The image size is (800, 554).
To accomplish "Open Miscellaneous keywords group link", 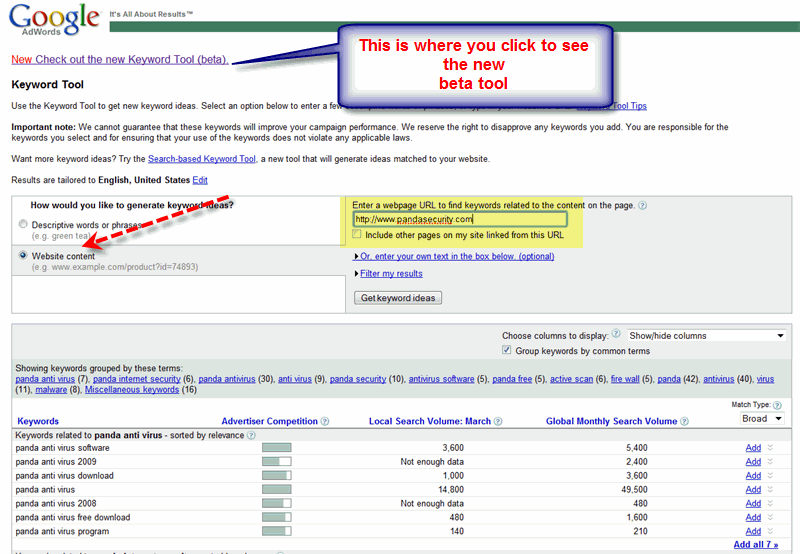I will [x=132, y=390].
